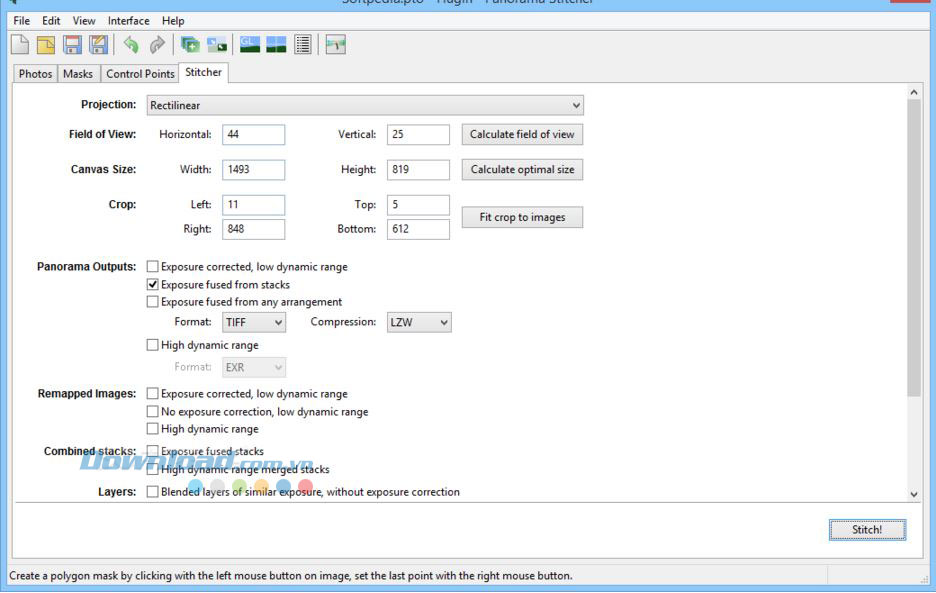Click the Stitch! button
The height and width of the screenshot is (593, 936).
[x=867, y=530]
